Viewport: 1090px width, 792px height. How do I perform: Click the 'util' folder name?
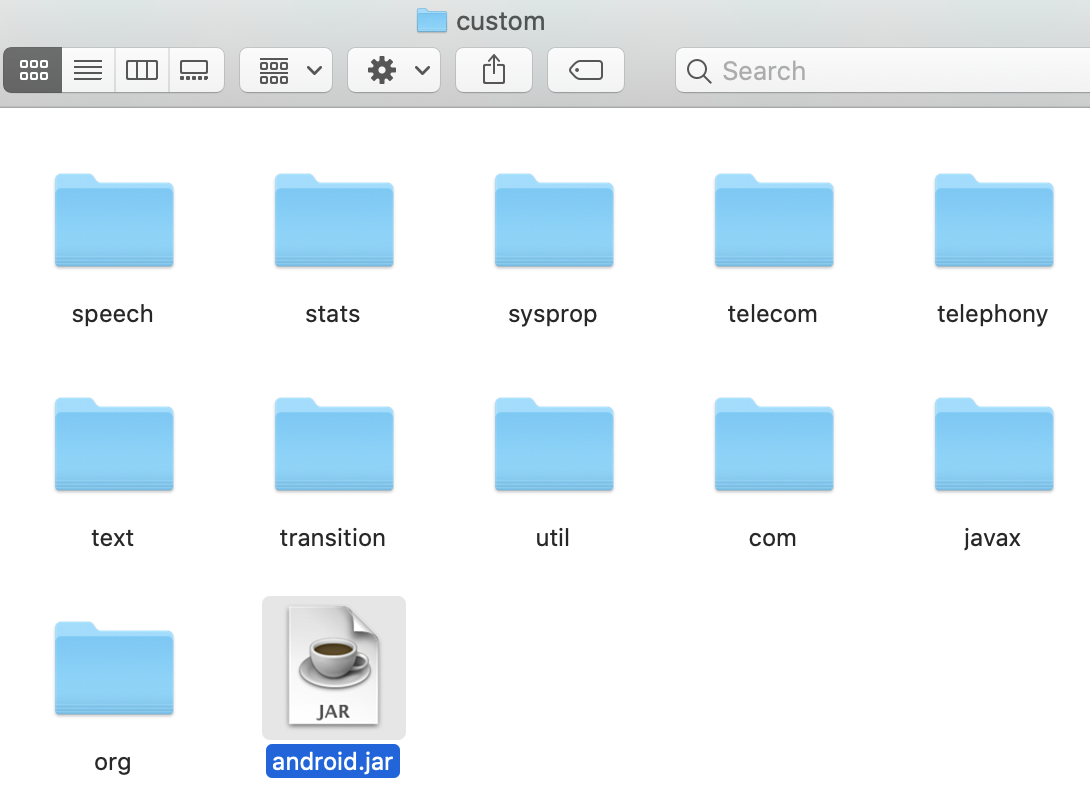pyautogui.click(x=553, y=538)
